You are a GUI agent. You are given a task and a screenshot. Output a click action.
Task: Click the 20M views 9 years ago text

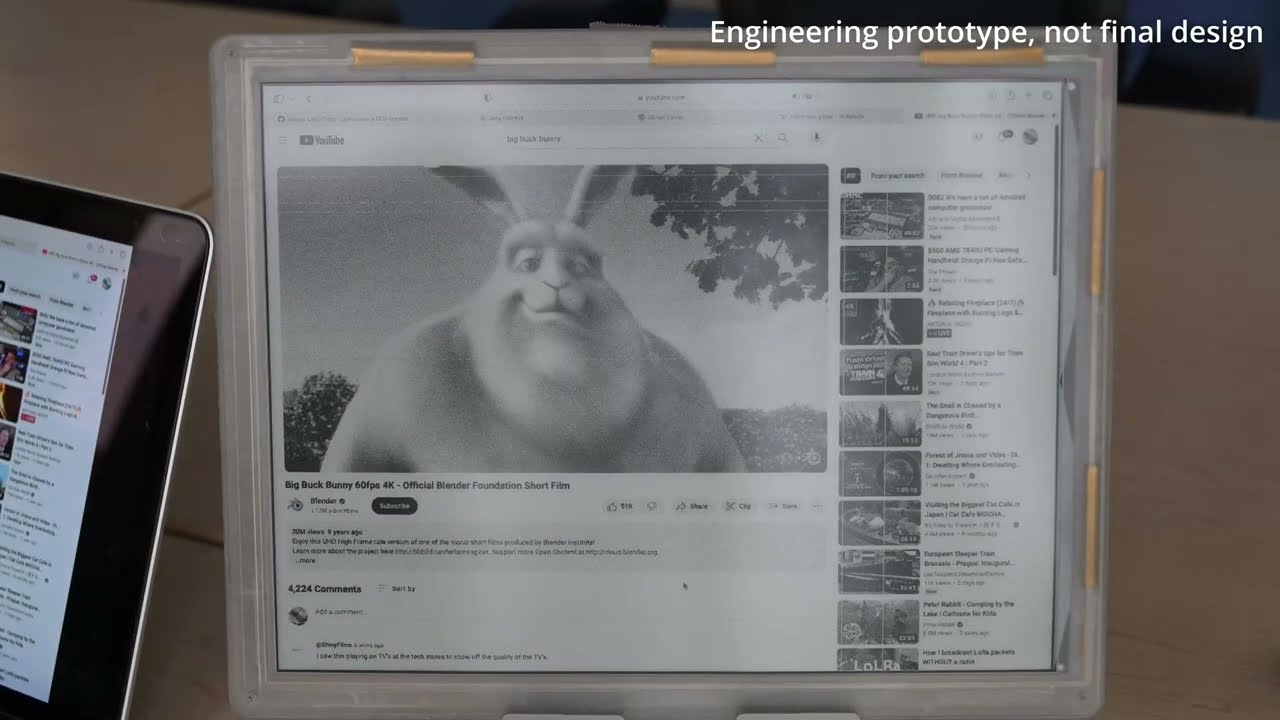[327, 532]
